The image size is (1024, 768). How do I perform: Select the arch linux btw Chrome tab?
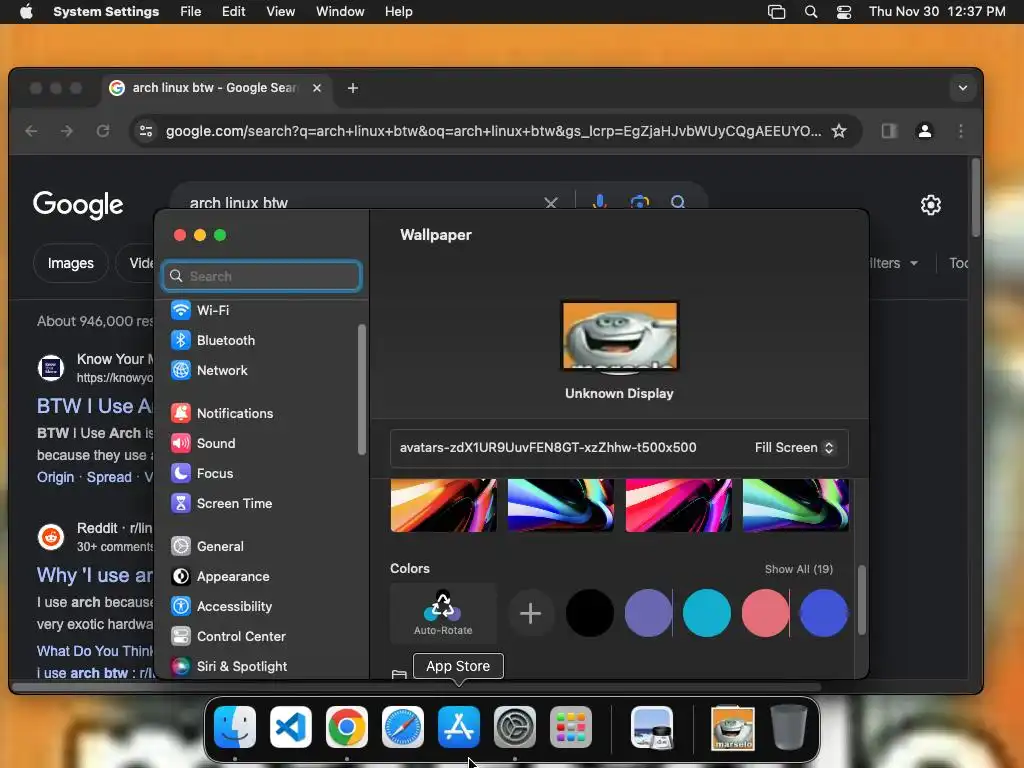tap(216, 88)
